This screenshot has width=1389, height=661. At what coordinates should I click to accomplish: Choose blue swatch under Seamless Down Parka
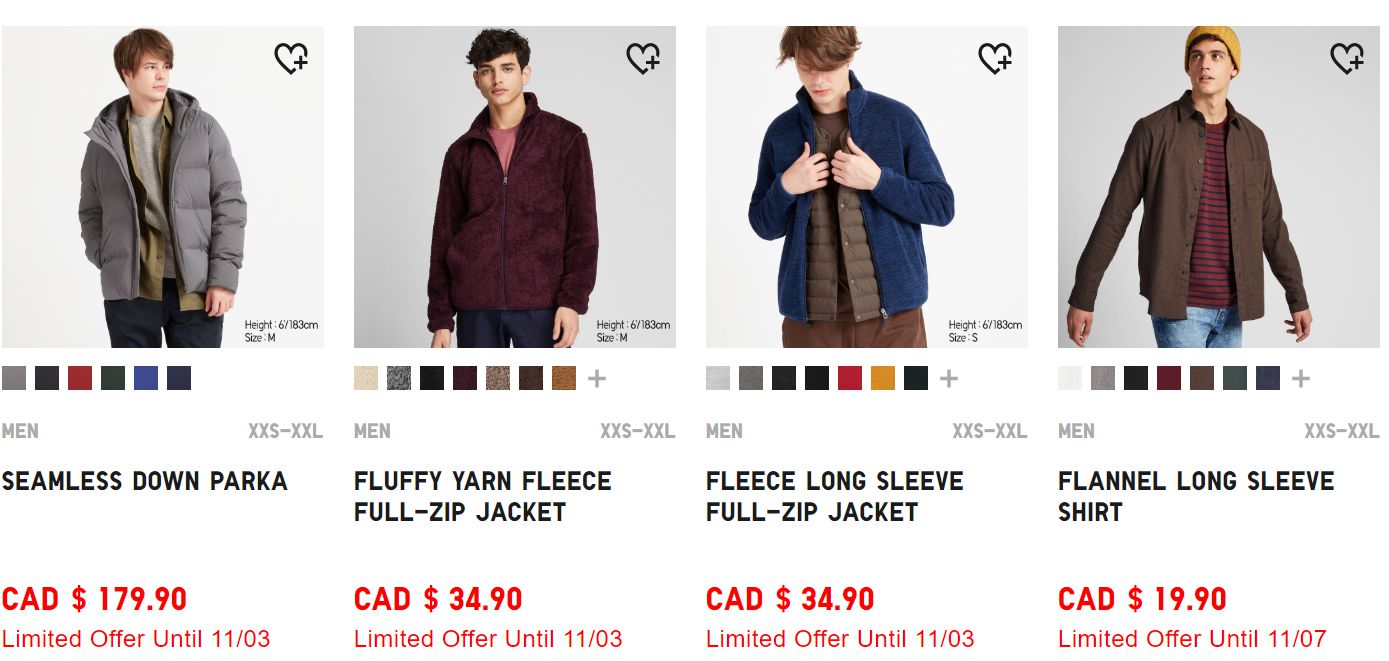(x=146, y=378)
